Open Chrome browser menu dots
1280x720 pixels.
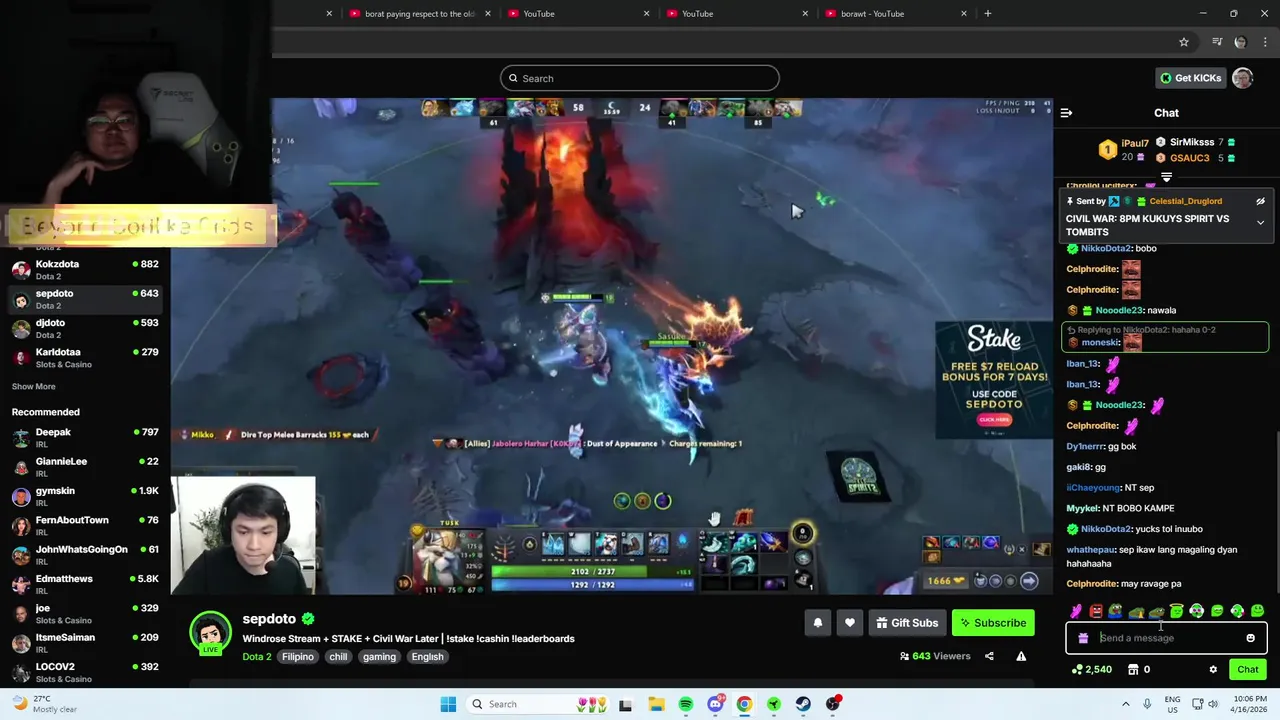(1266, 42)
